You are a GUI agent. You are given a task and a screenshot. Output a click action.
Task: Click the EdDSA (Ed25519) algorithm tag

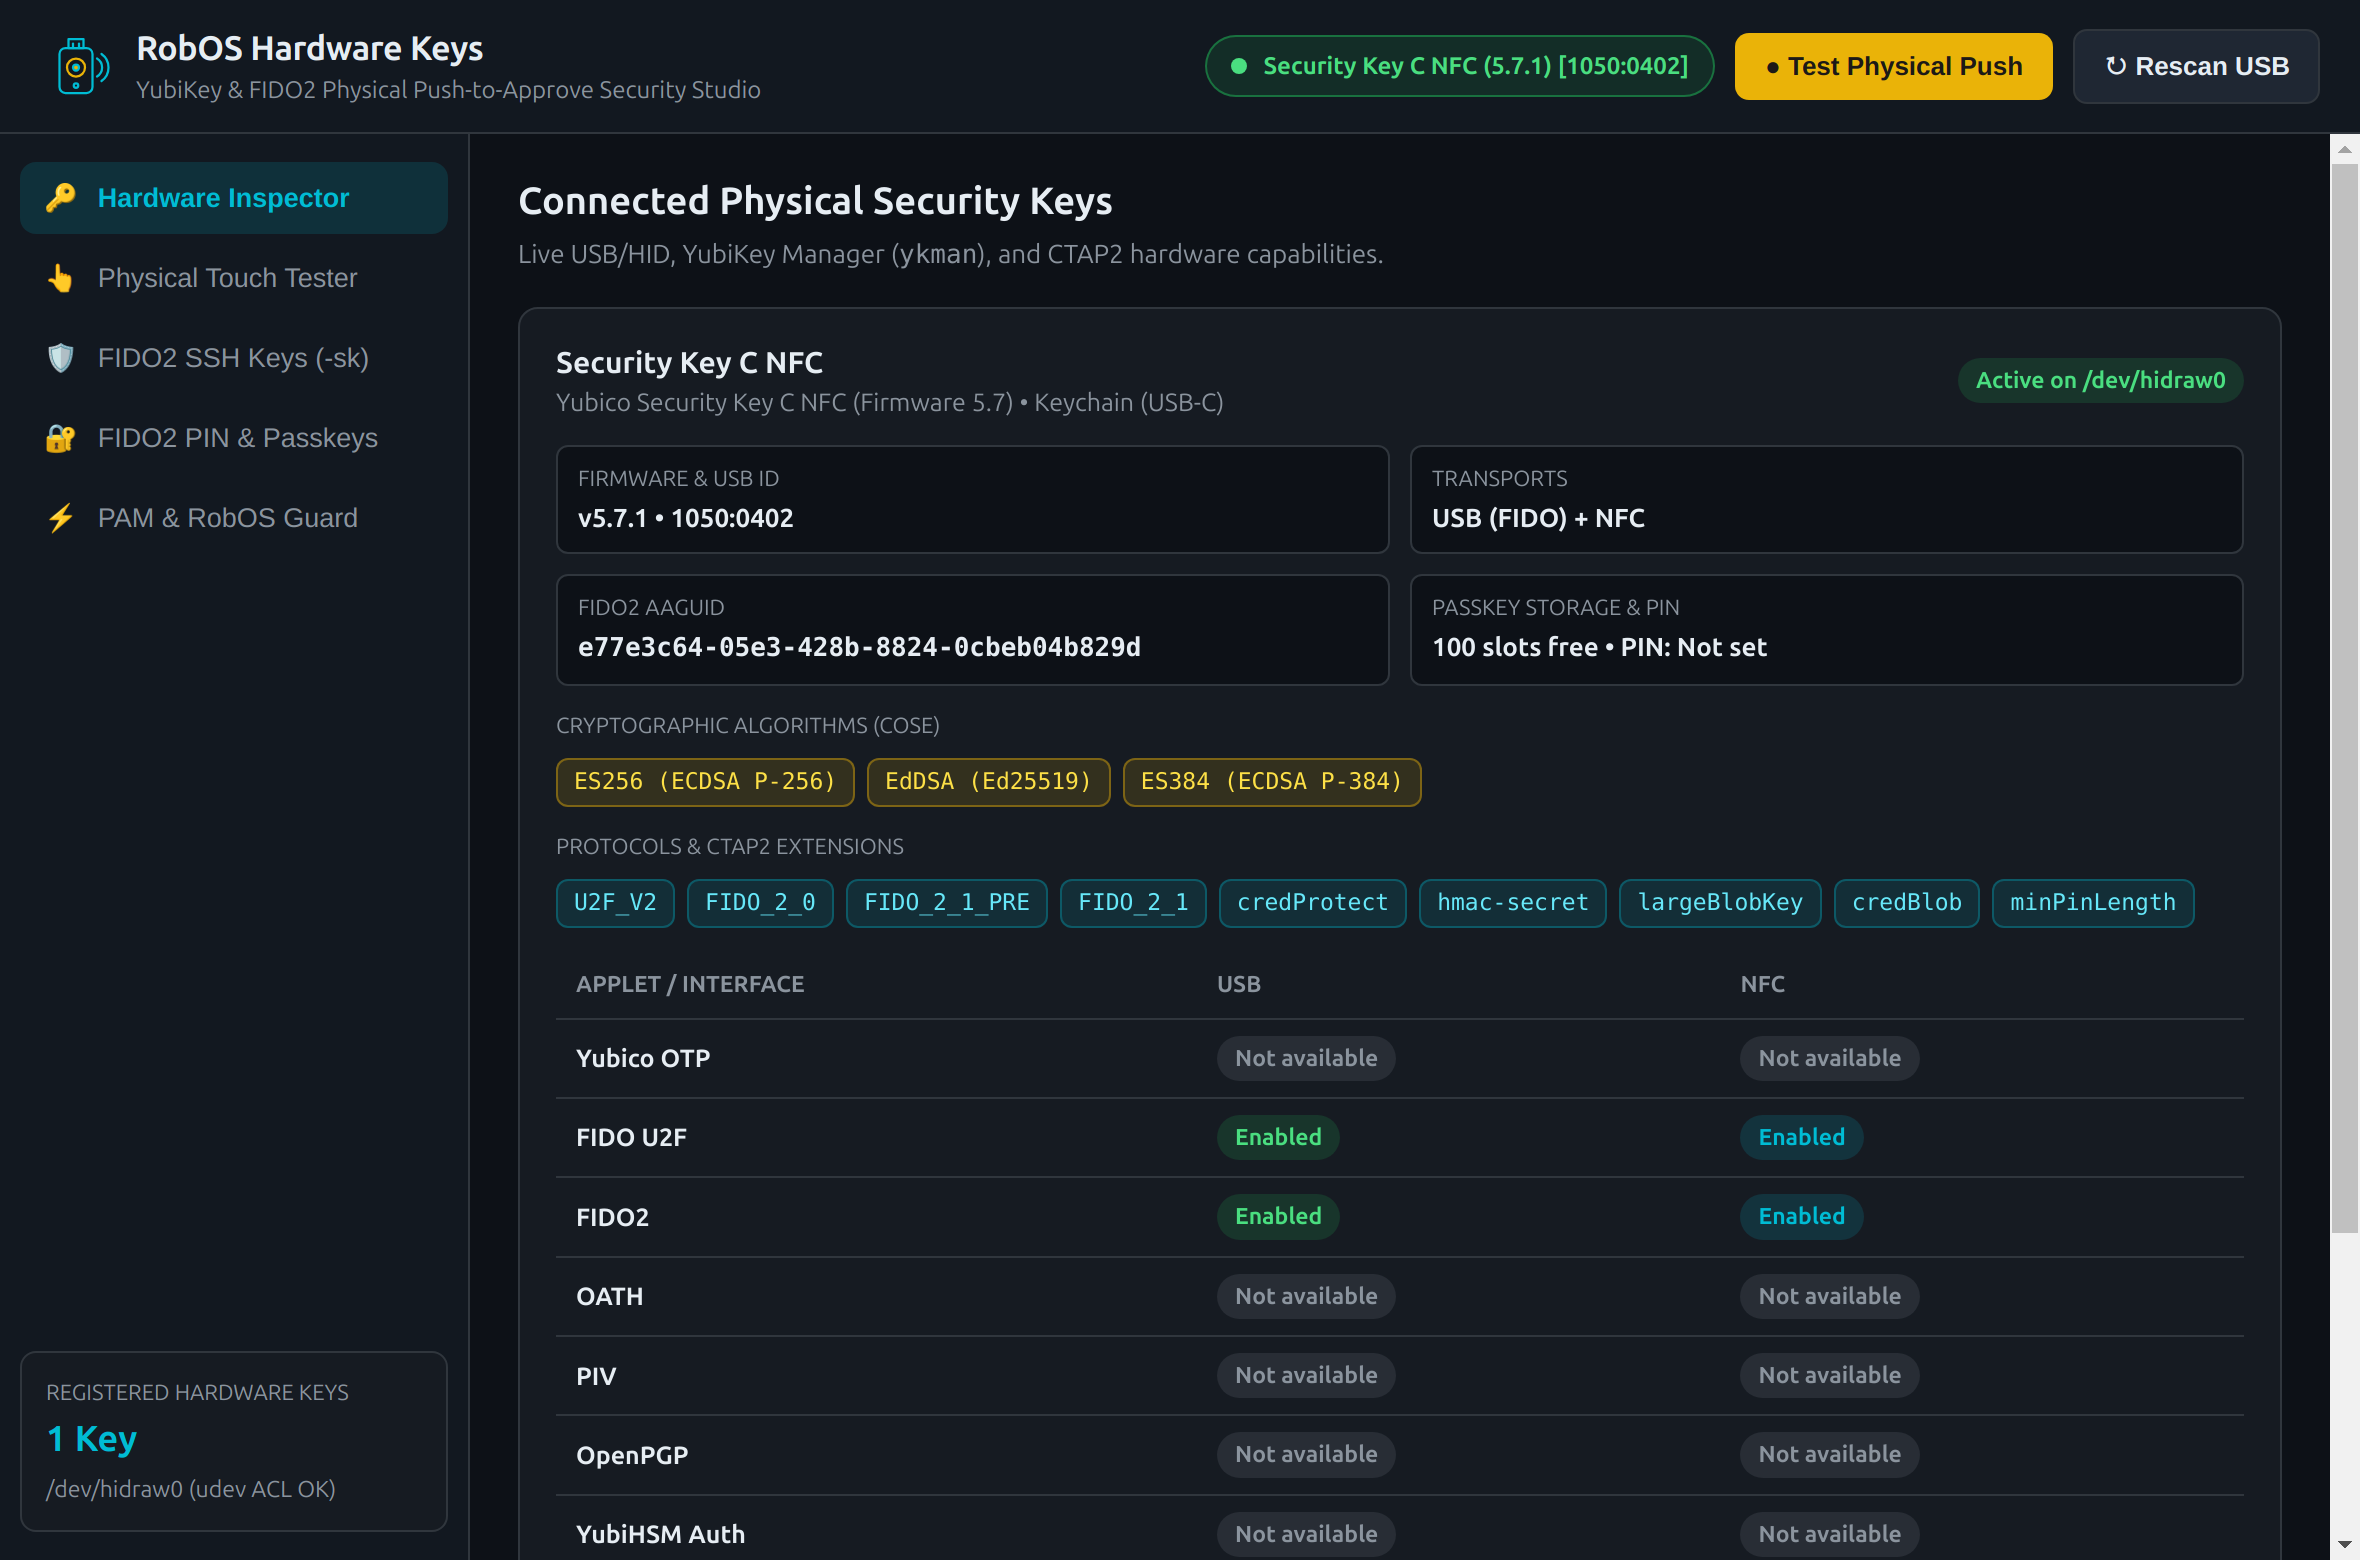pyautogui.click(x=988, y=782)
